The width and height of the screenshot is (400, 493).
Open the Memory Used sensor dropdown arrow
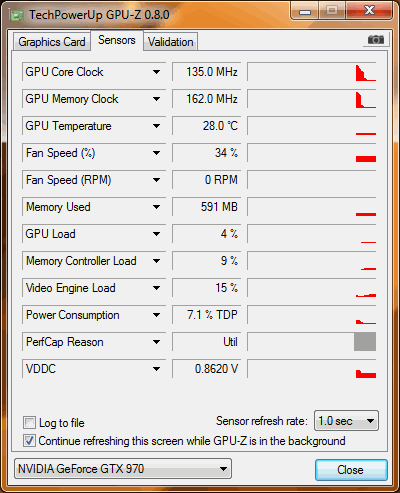[156, 207]
